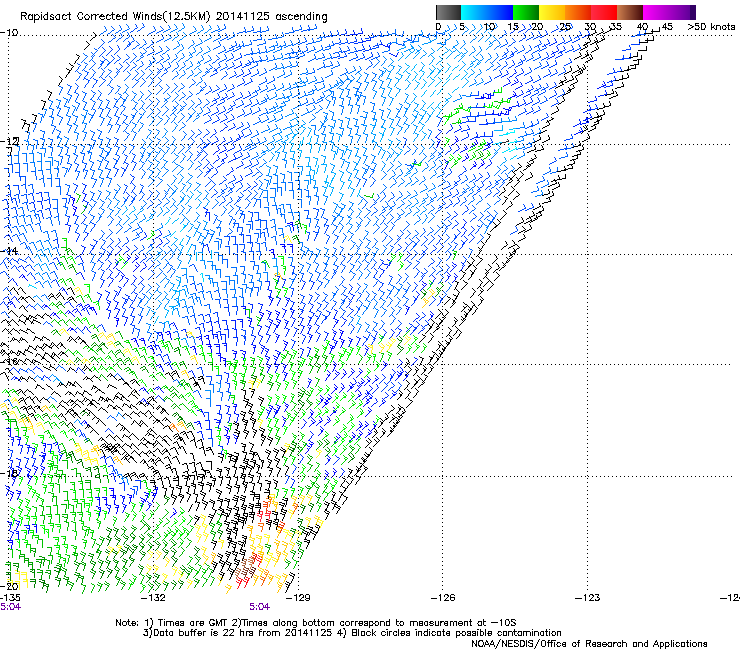Click the 'Note: 1) Times are GMT' line
Image resolution: width=740 pixels, height=650 pixels.
(316, 623)
